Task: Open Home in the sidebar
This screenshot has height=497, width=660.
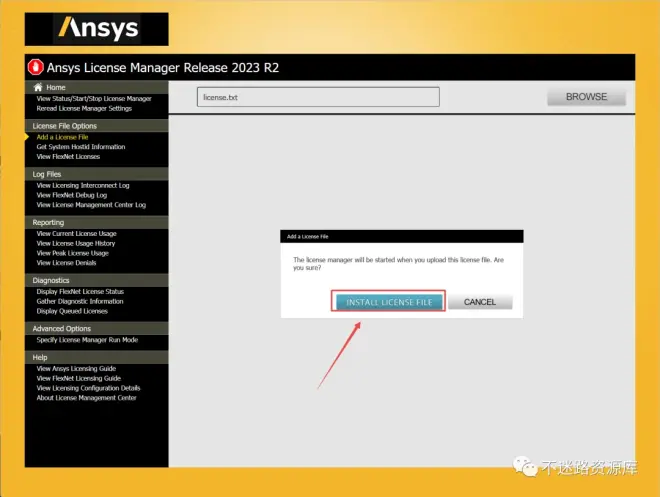Action: [x=56, y=88]
